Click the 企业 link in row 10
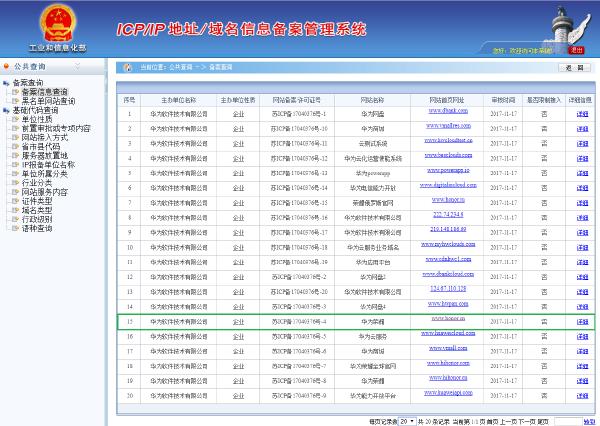The height and width of the screenshot is (426, 600). 238,248
